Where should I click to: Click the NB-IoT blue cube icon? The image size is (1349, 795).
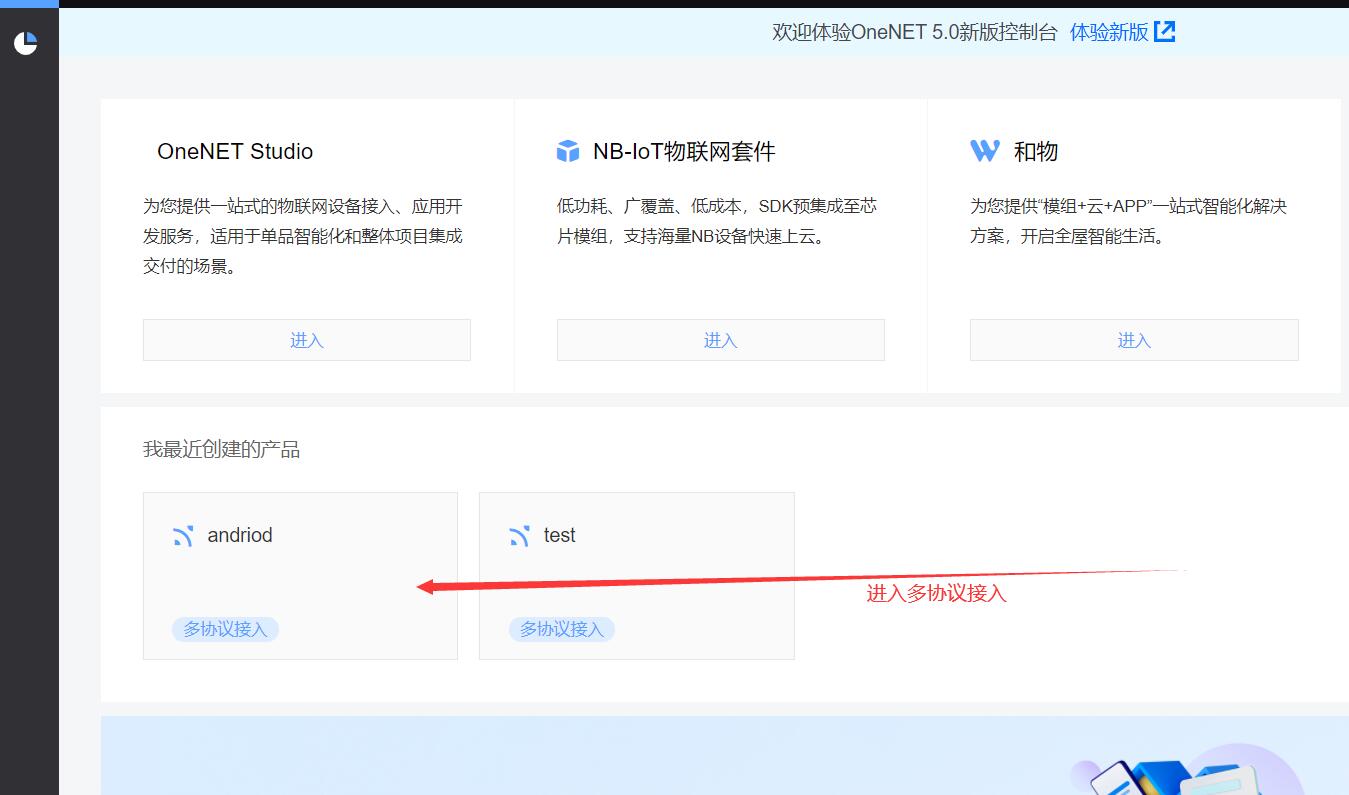click(x=567, y=150)
